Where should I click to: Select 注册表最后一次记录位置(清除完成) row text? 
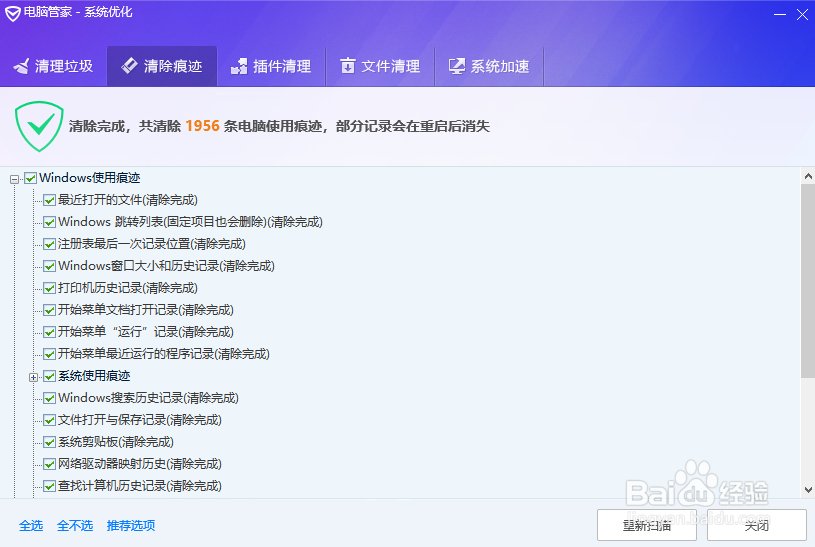[152, 244]
